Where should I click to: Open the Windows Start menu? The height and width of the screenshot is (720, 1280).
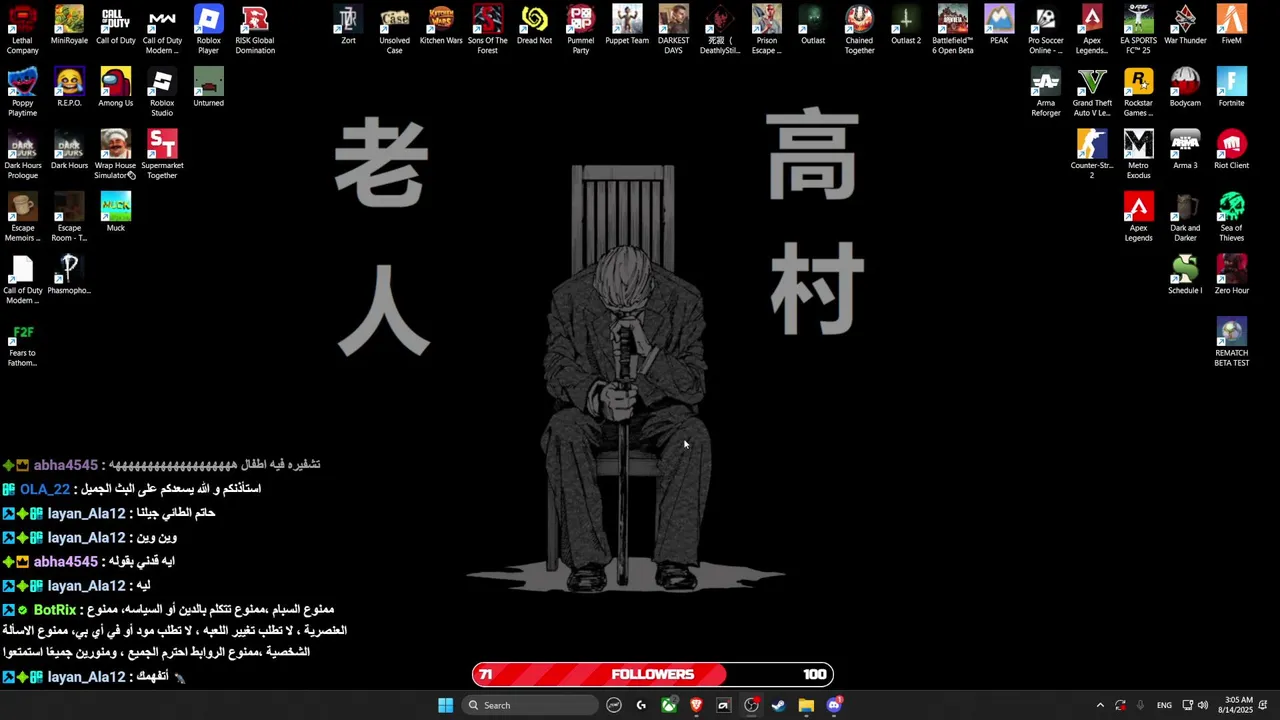point(445,705)
